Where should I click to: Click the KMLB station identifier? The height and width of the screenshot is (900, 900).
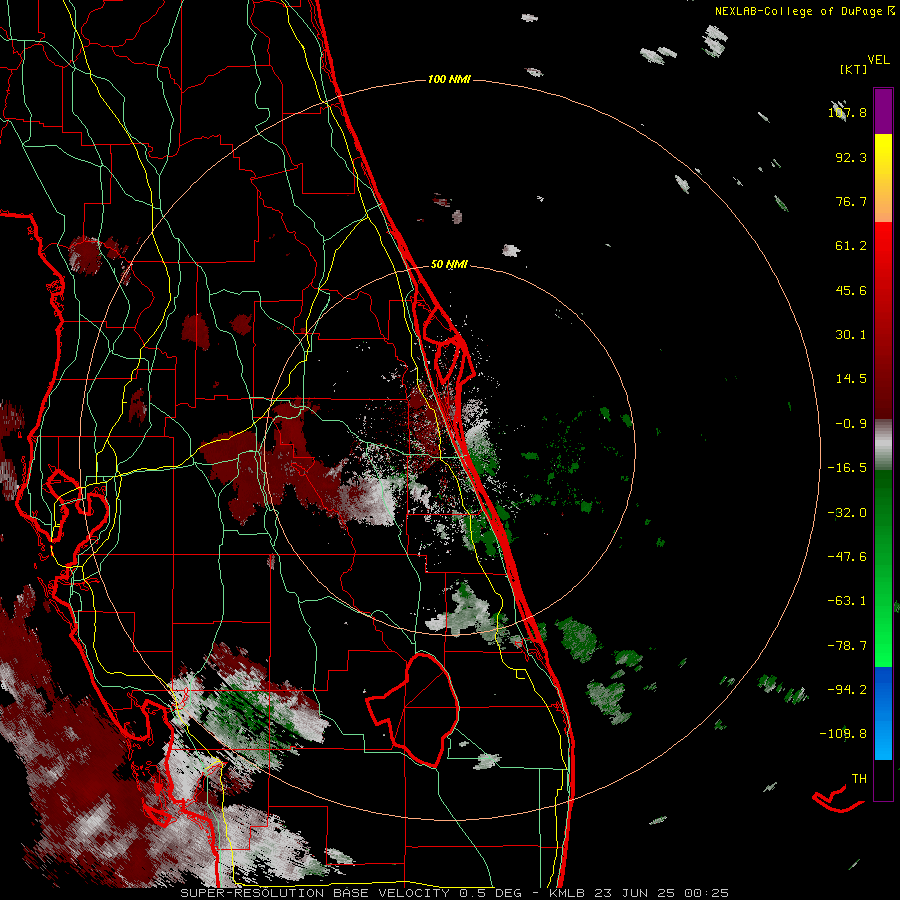click(x=566, y=893)
